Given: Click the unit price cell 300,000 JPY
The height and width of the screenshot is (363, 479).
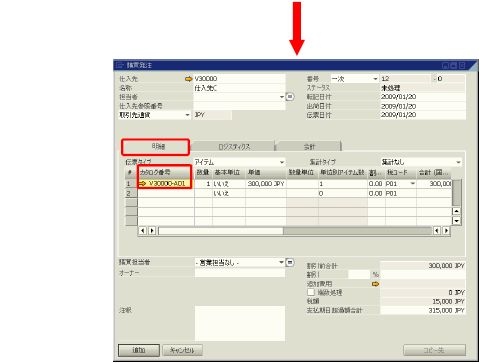Looking at the screenshot, I should (x=266, y=184).
